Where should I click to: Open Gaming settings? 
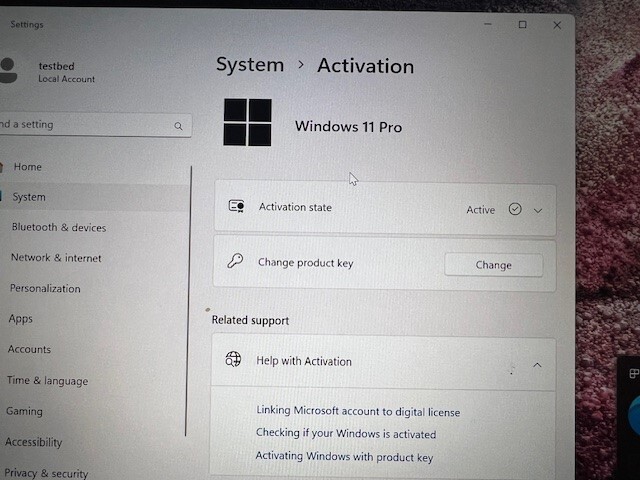[x=24, y=411]
